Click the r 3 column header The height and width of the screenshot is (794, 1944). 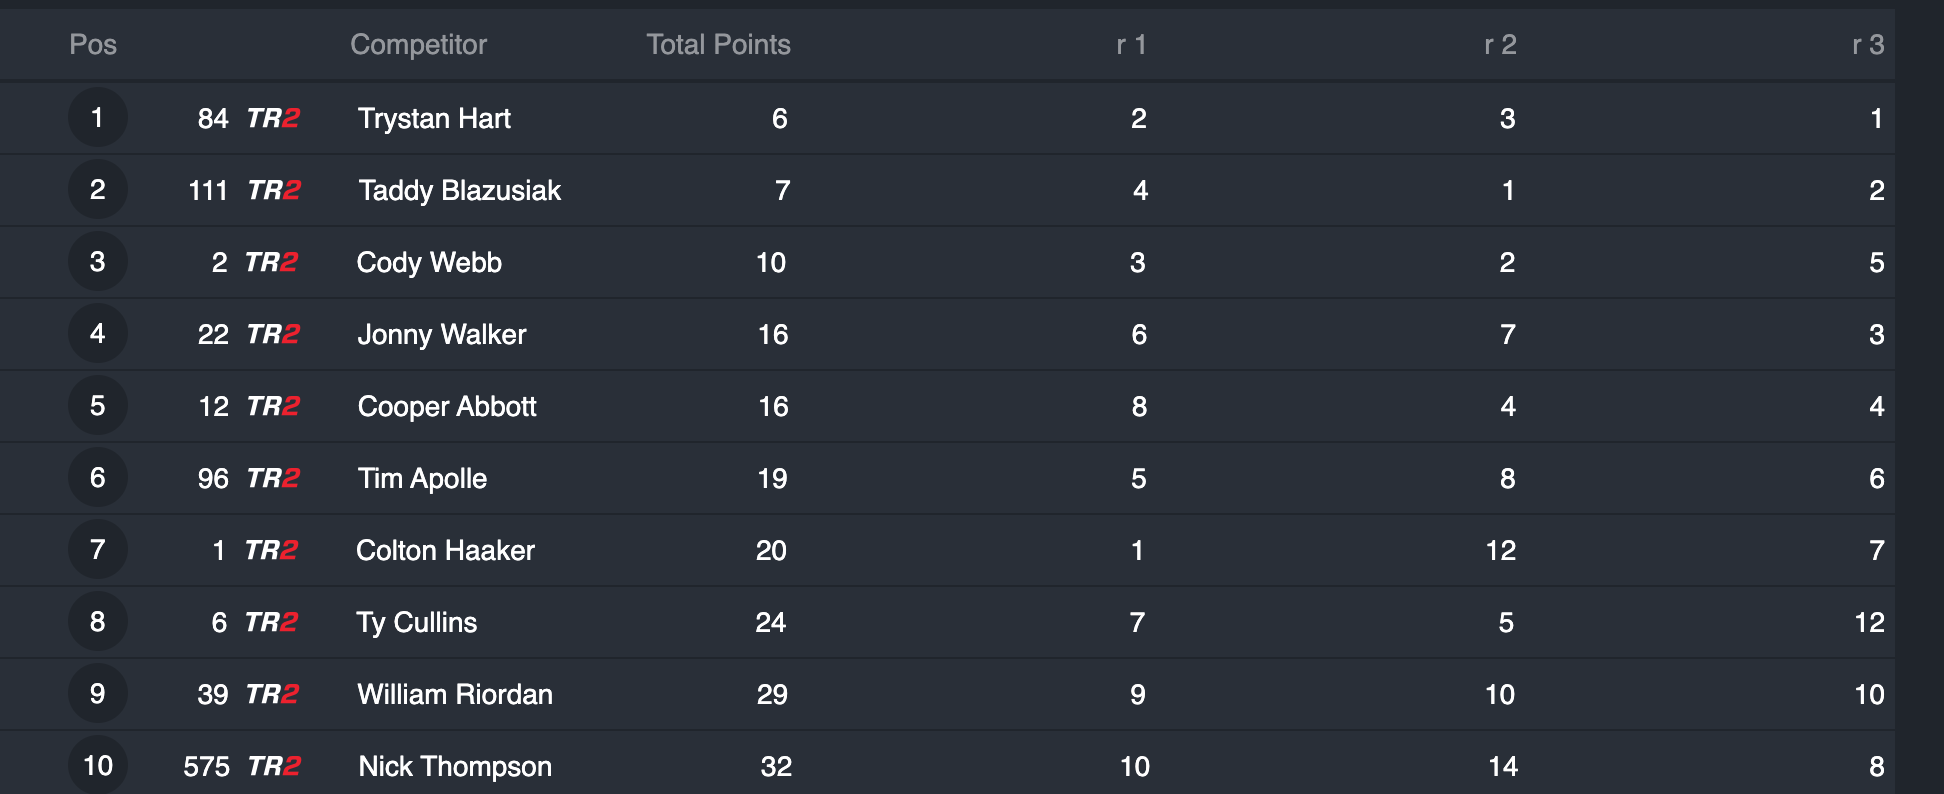1867,45
